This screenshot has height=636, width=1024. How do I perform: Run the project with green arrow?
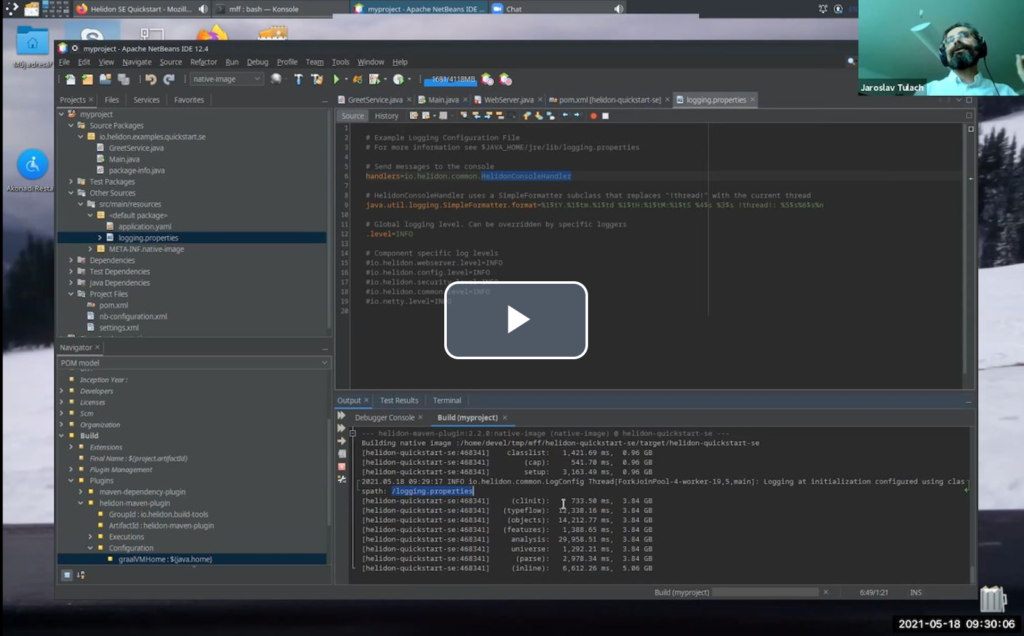click(336, 79)
